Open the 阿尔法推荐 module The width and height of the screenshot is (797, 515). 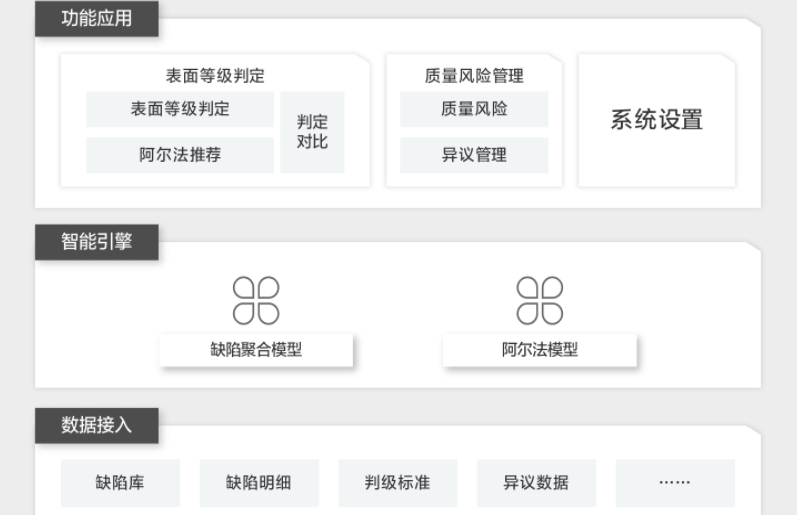pyautogui.click(x=180, y=155)
